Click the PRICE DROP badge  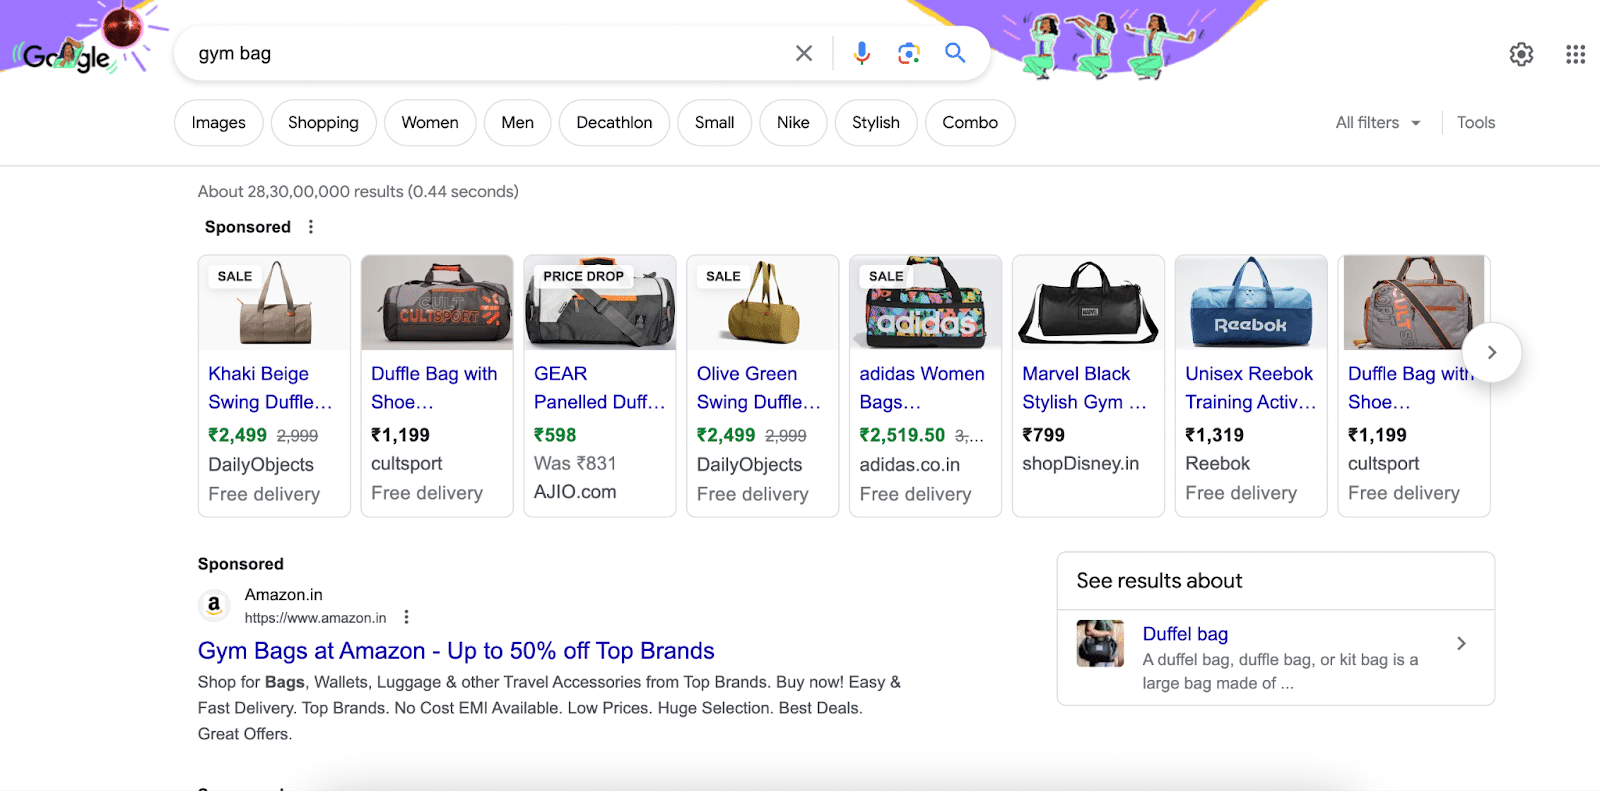click(x=583, y=276)
